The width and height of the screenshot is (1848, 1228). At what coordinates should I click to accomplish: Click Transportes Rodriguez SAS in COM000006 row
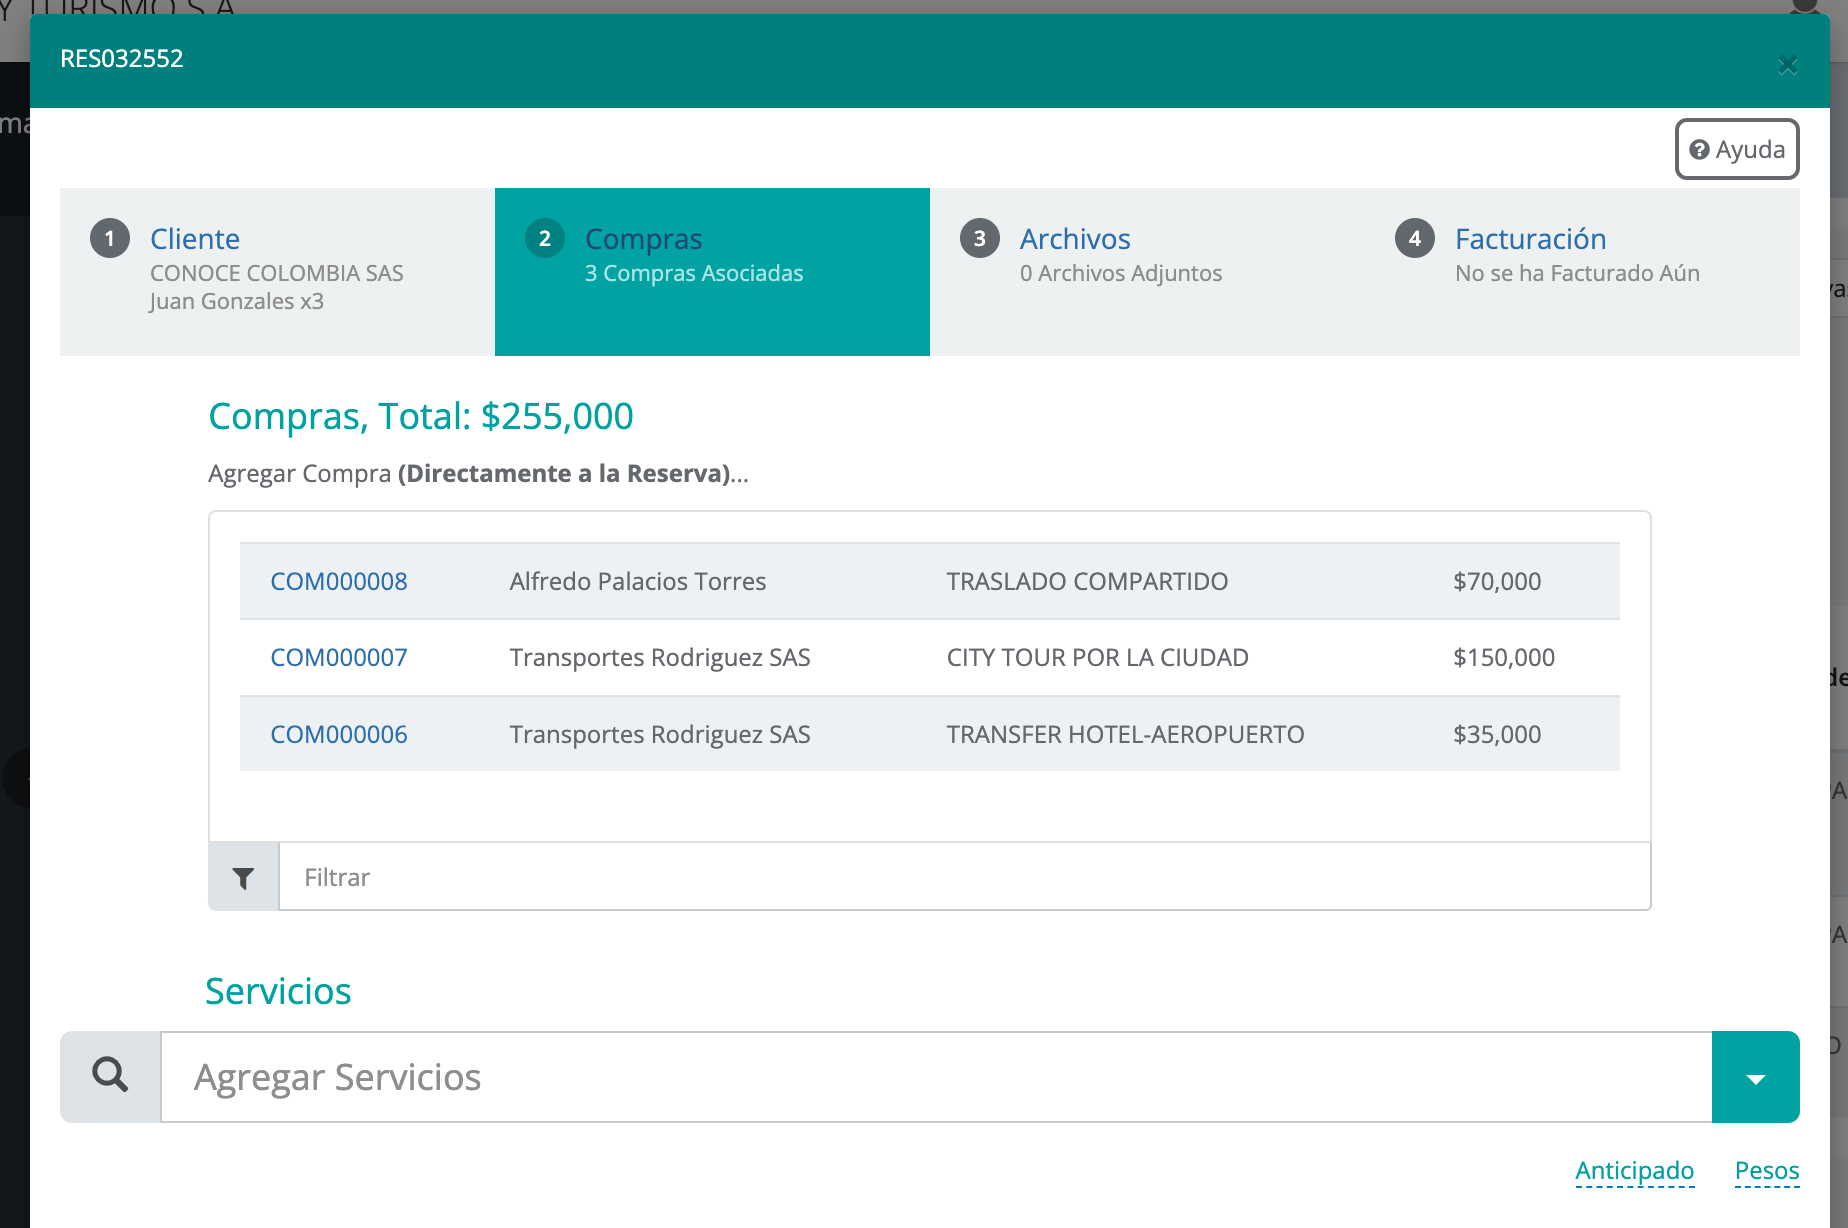tap(660, 735)
